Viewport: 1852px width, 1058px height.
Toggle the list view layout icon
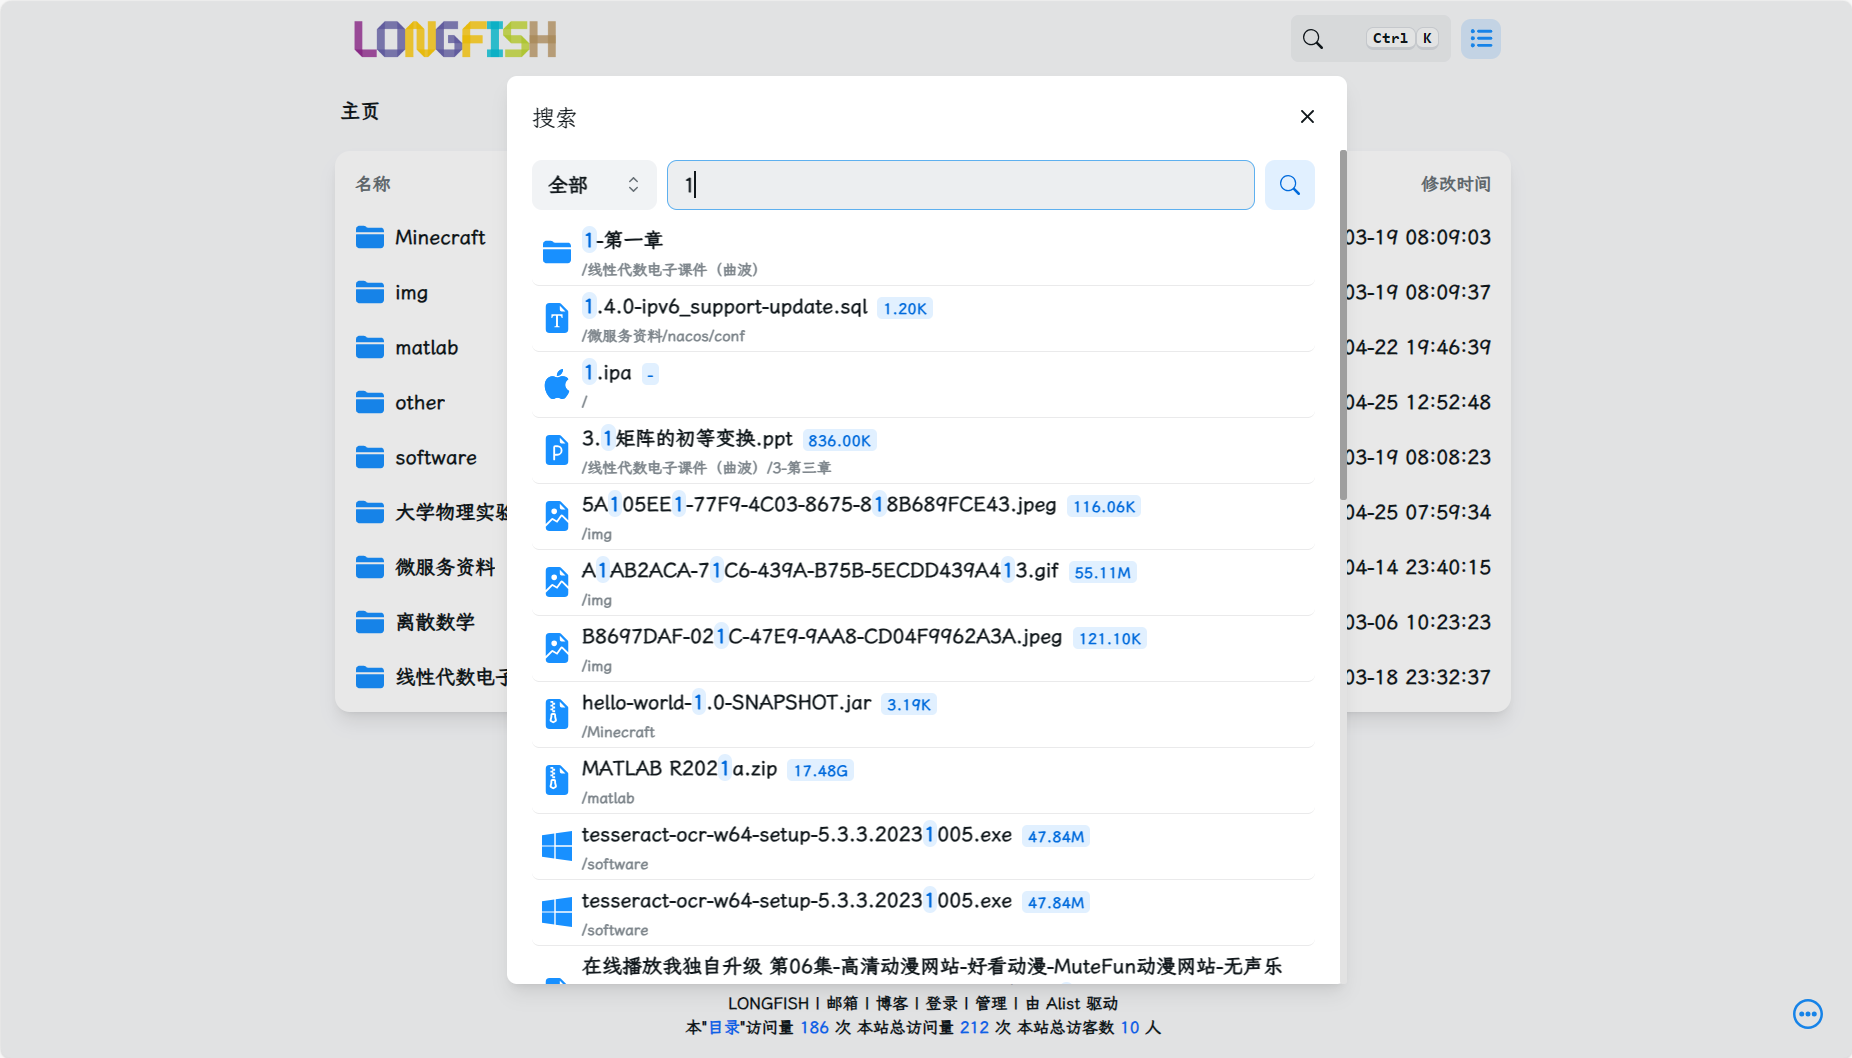pyautogui.click(x=1480, y=39)
